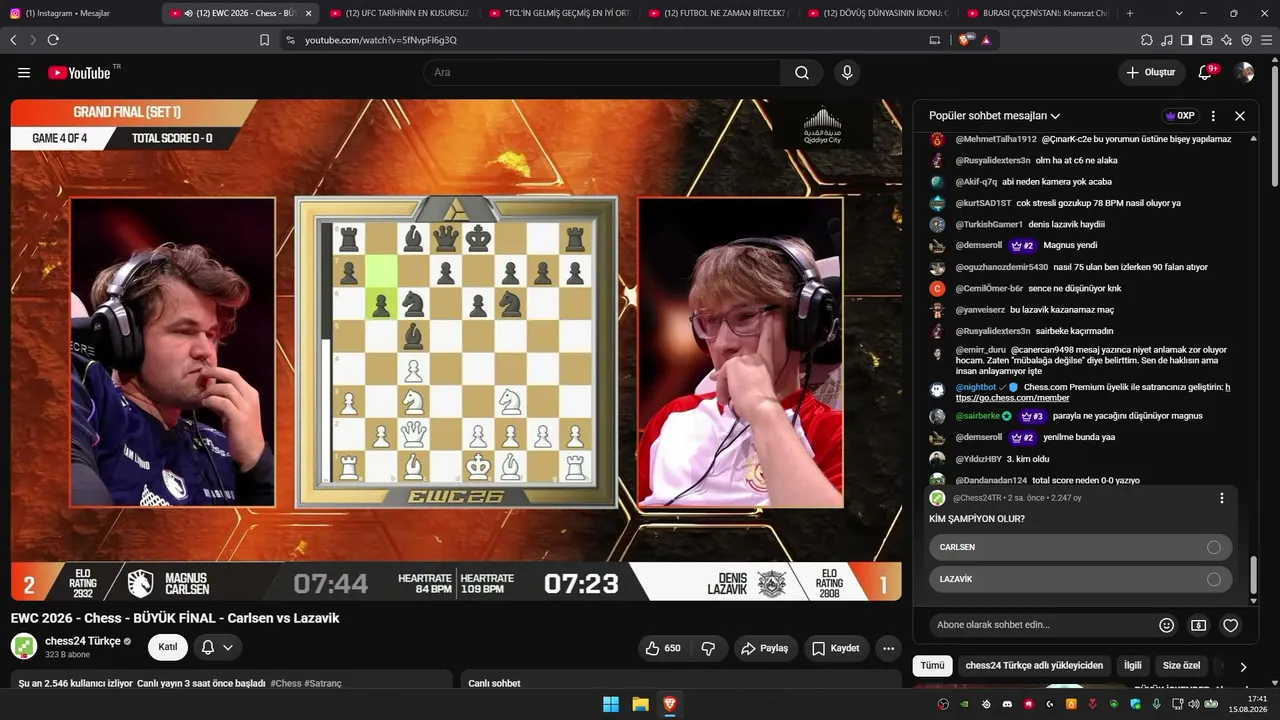Screen dimensions: 1280x720
Task: Open the account avatar menu
Action: tap(1244, 73)
